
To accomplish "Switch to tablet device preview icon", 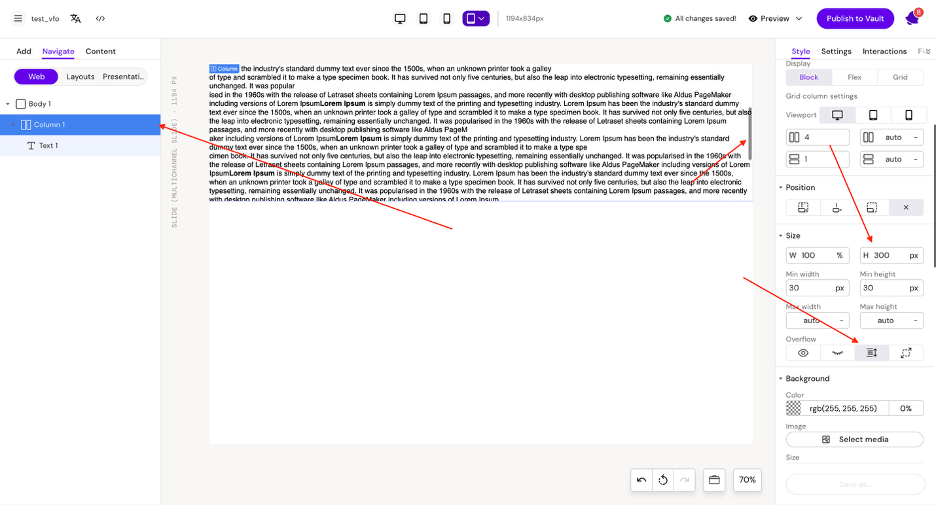I will click(423, 18).
